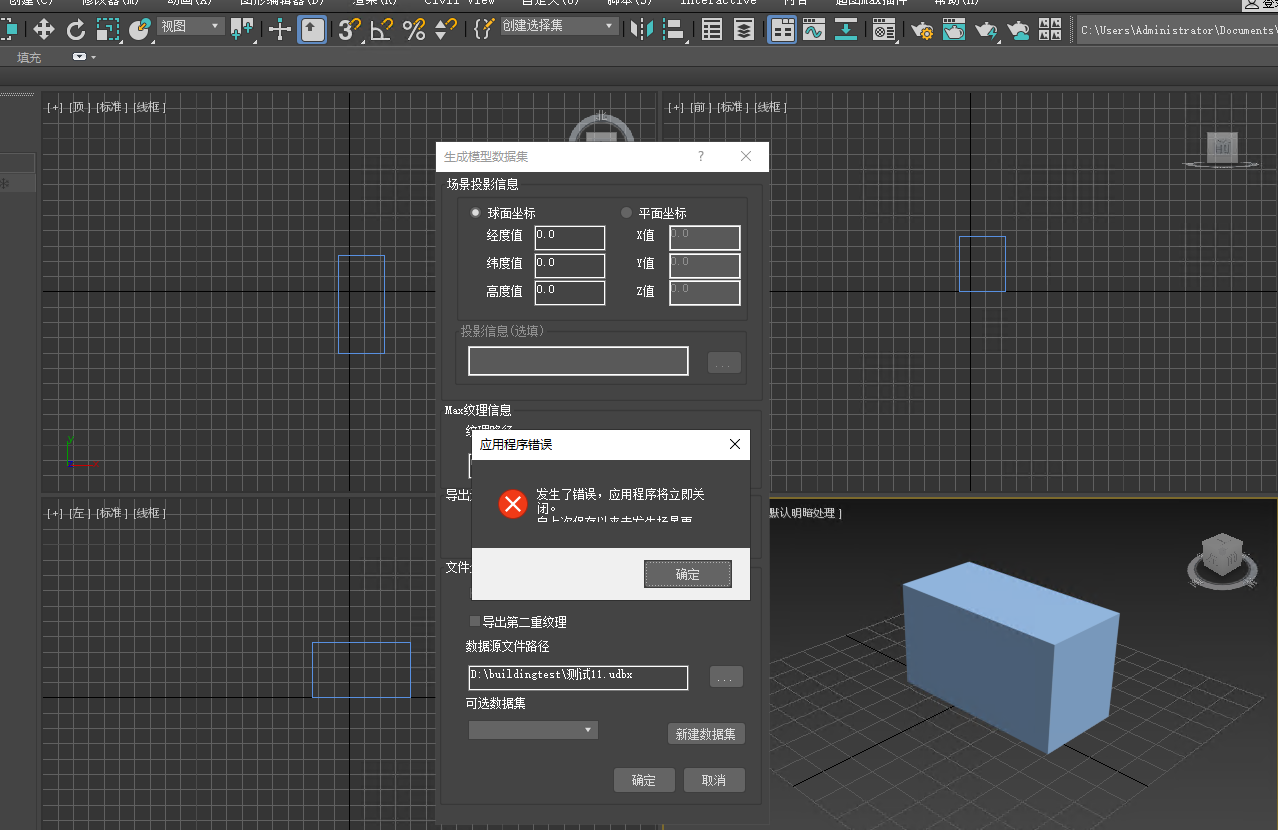Open Edit Named Selection Sets
This screenshot has width=1278, height=830.
[484, 29]
